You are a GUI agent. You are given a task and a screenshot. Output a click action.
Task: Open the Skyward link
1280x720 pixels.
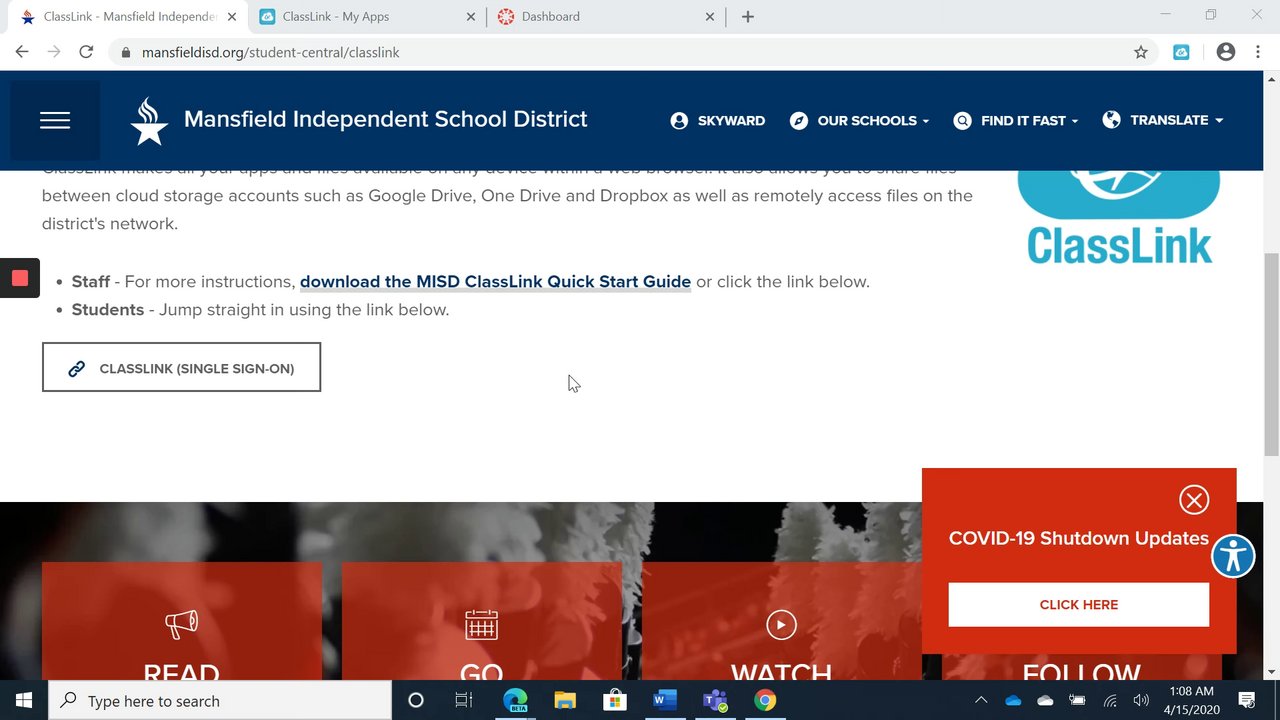point(717,120)
